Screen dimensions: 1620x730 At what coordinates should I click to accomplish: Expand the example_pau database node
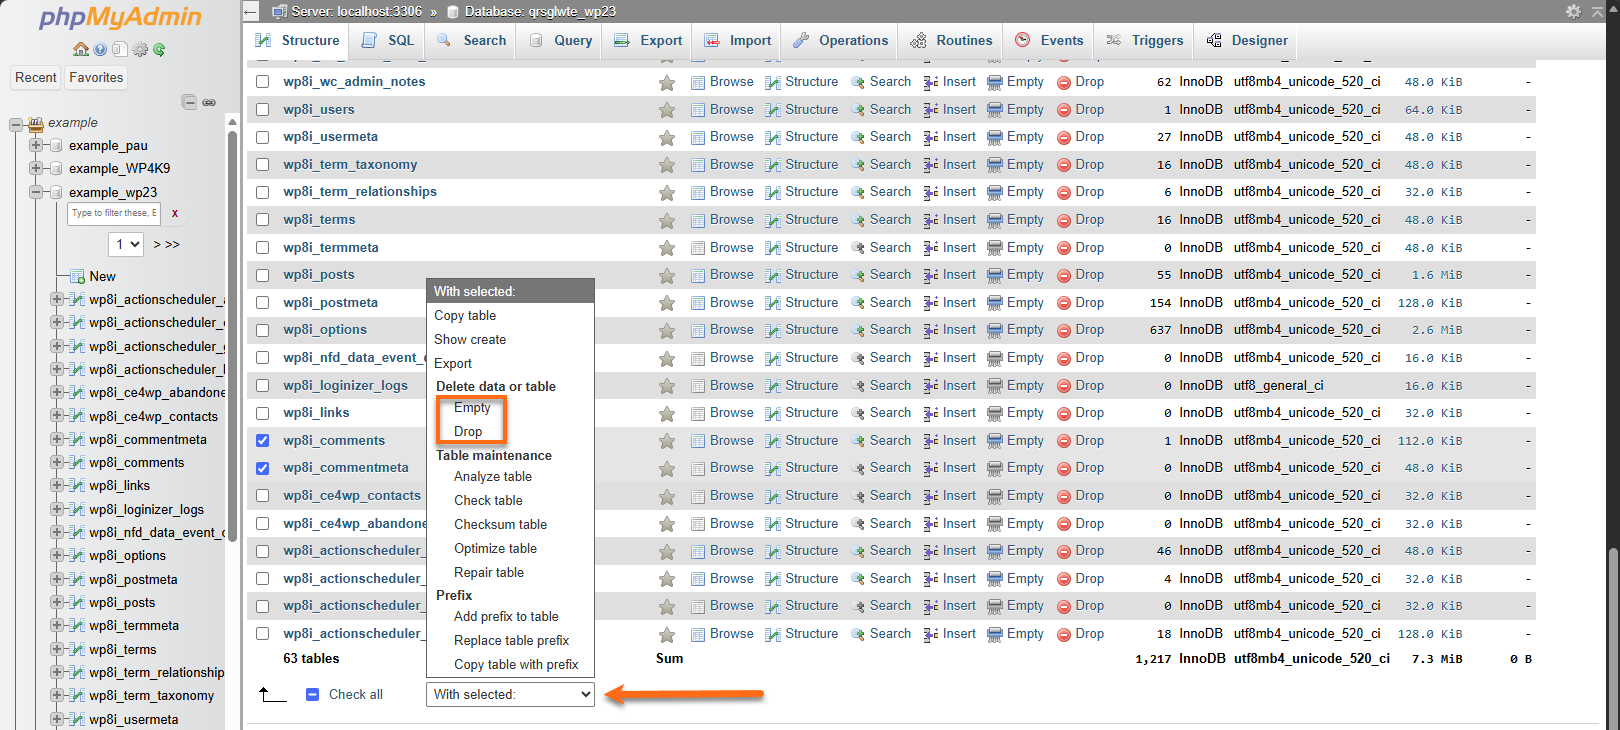click(36, 145)
